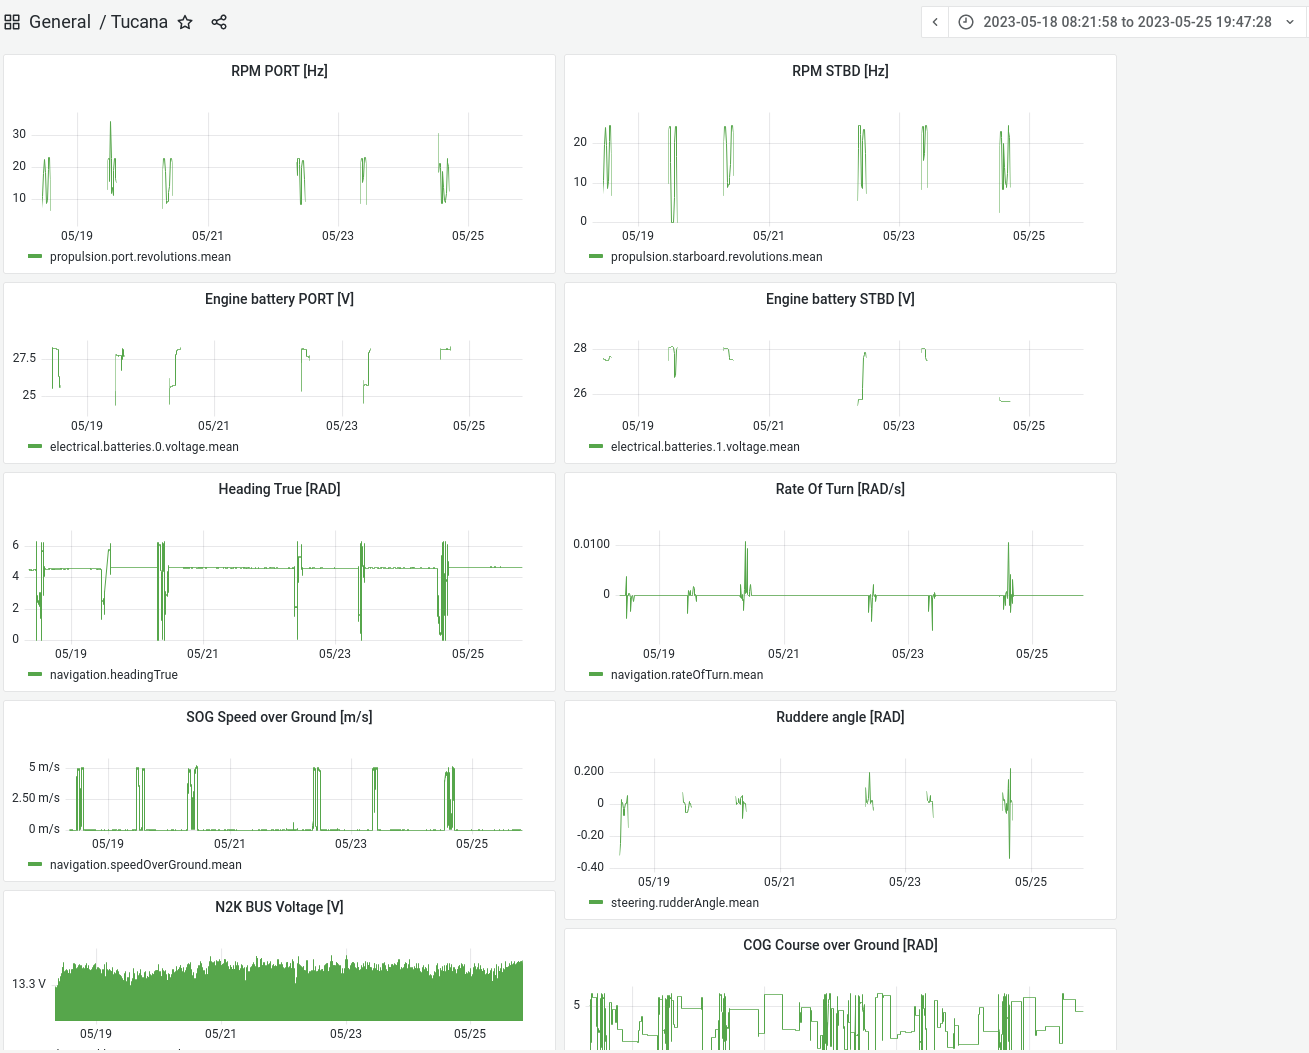
Task: Click navigation.speedOverGround.mean legend label
Action: tap(146, 865)
